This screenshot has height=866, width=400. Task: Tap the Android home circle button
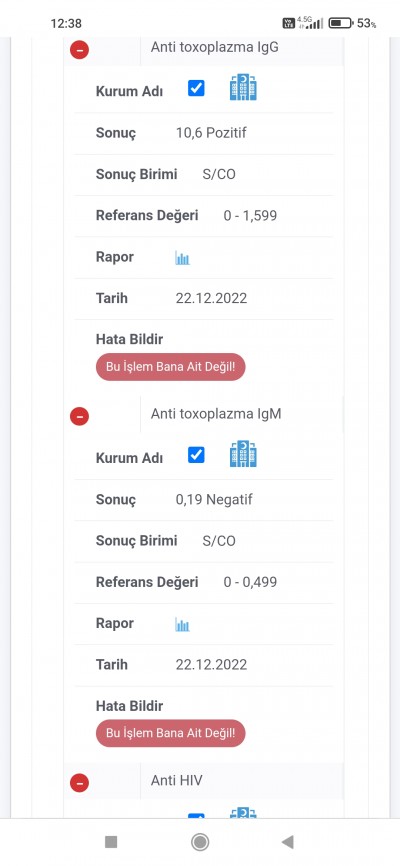pyautogui.click(x=200, y=842)
